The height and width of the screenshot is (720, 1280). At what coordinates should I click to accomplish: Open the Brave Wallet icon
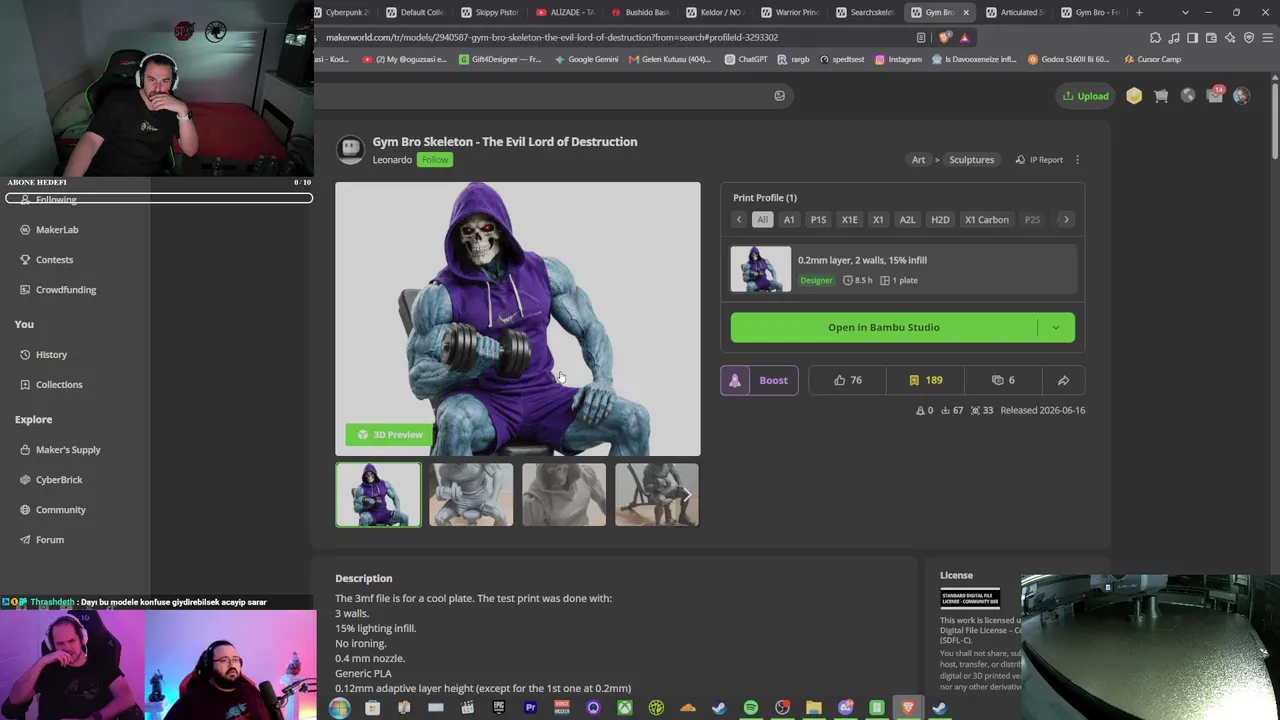pyautogui.click(x=1211, y=38)
